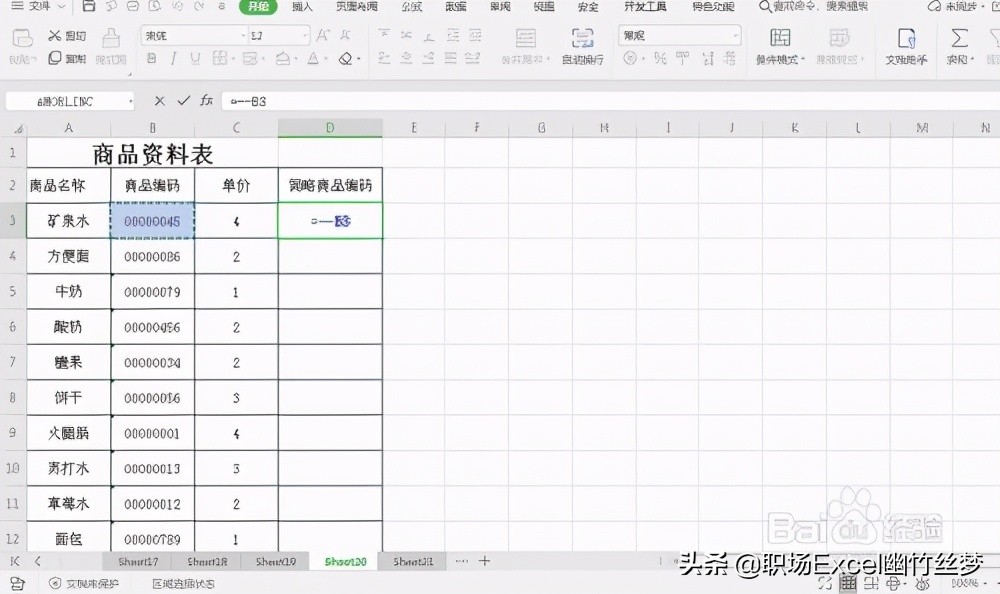
Task: Open the Formulas ribbon tab
Action: [411, 6]
